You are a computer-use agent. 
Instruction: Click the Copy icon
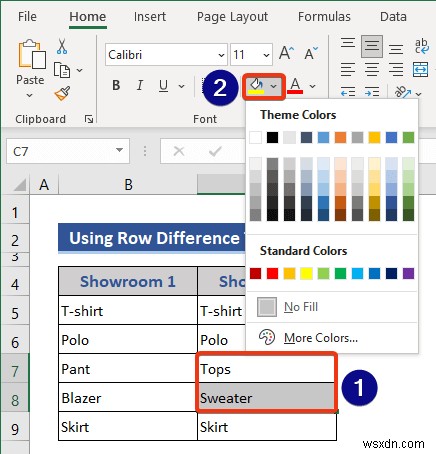62,70
